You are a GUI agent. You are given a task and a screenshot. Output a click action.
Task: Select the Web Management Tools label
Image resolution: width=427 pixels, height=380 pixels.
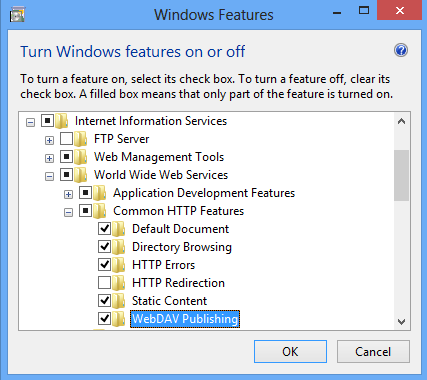pyautogui.click(x=159, y=157)
